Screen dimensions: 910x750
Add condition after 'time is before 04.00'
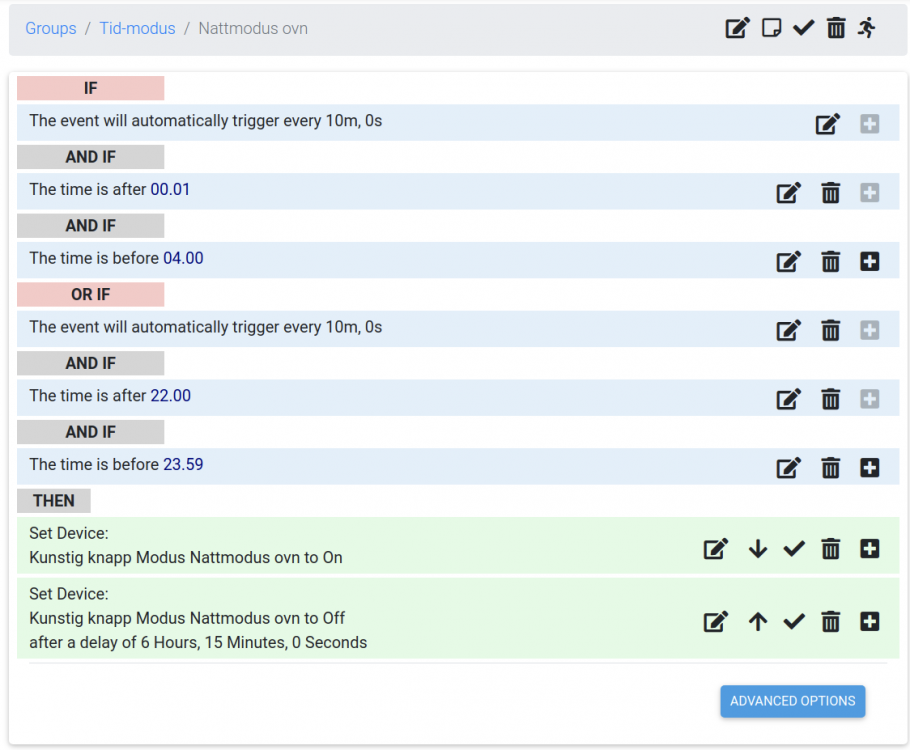[x=869, y=262]
